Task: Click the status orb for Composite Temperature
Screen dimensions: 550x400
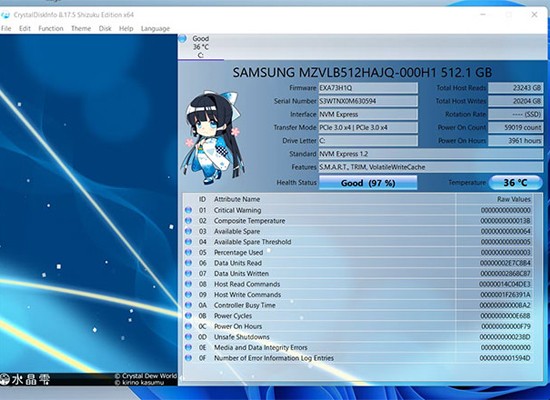Action: coord(189,221)
